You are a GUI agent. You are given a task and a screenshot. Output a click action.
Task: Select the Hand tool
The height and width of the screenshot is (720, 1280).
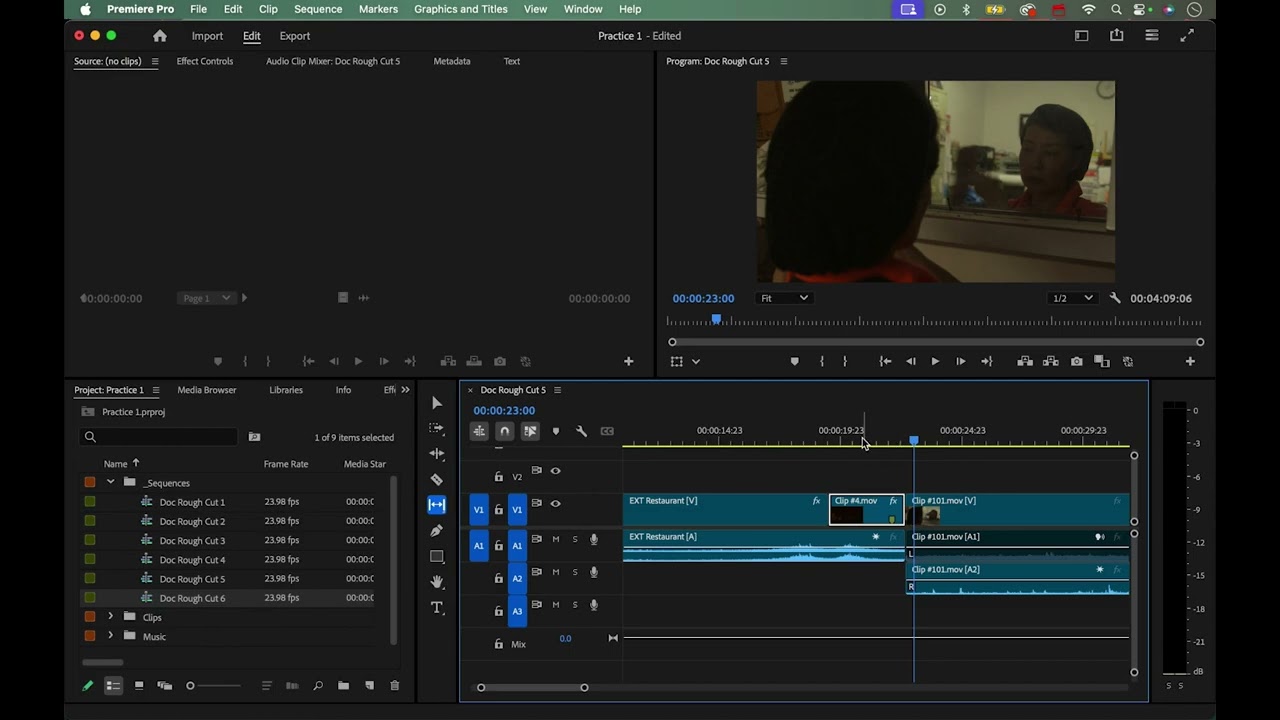pyautogui.click(x=436, y=582)
